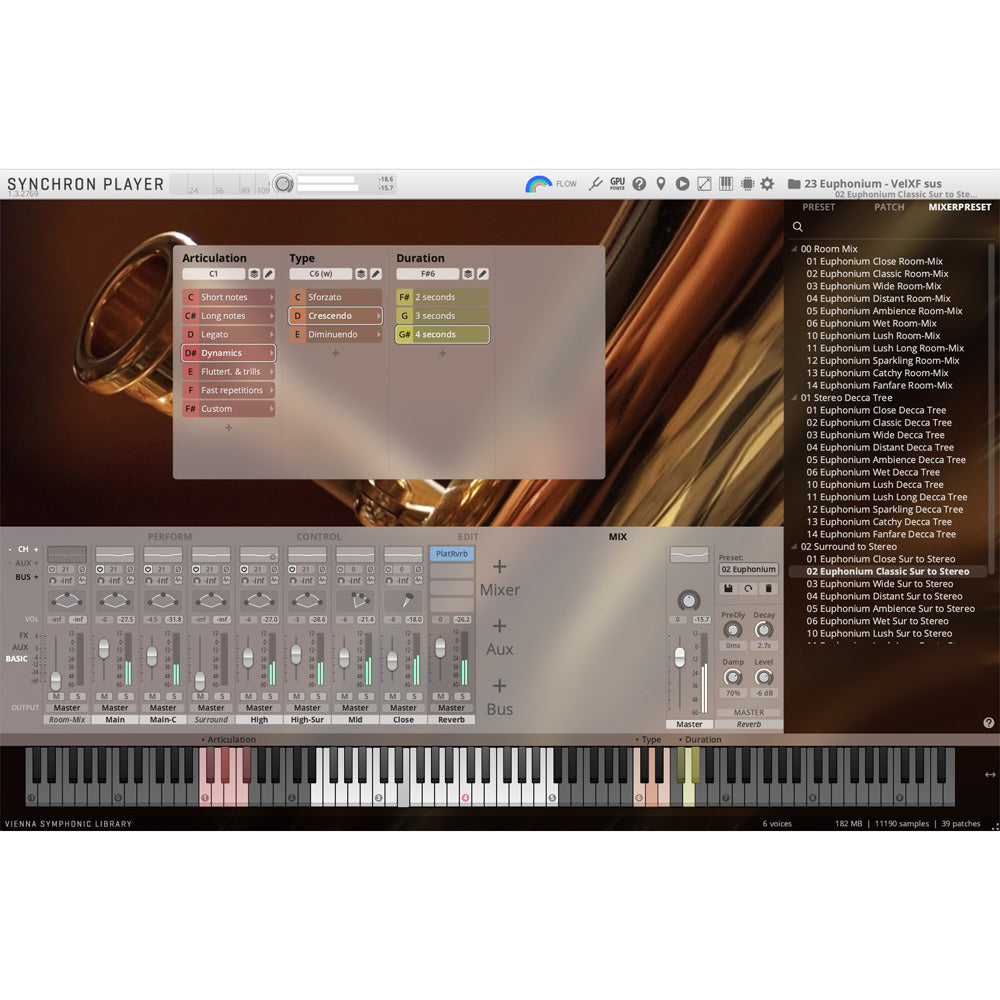Save the reverb preset with floppy icon

click(728, 589)
